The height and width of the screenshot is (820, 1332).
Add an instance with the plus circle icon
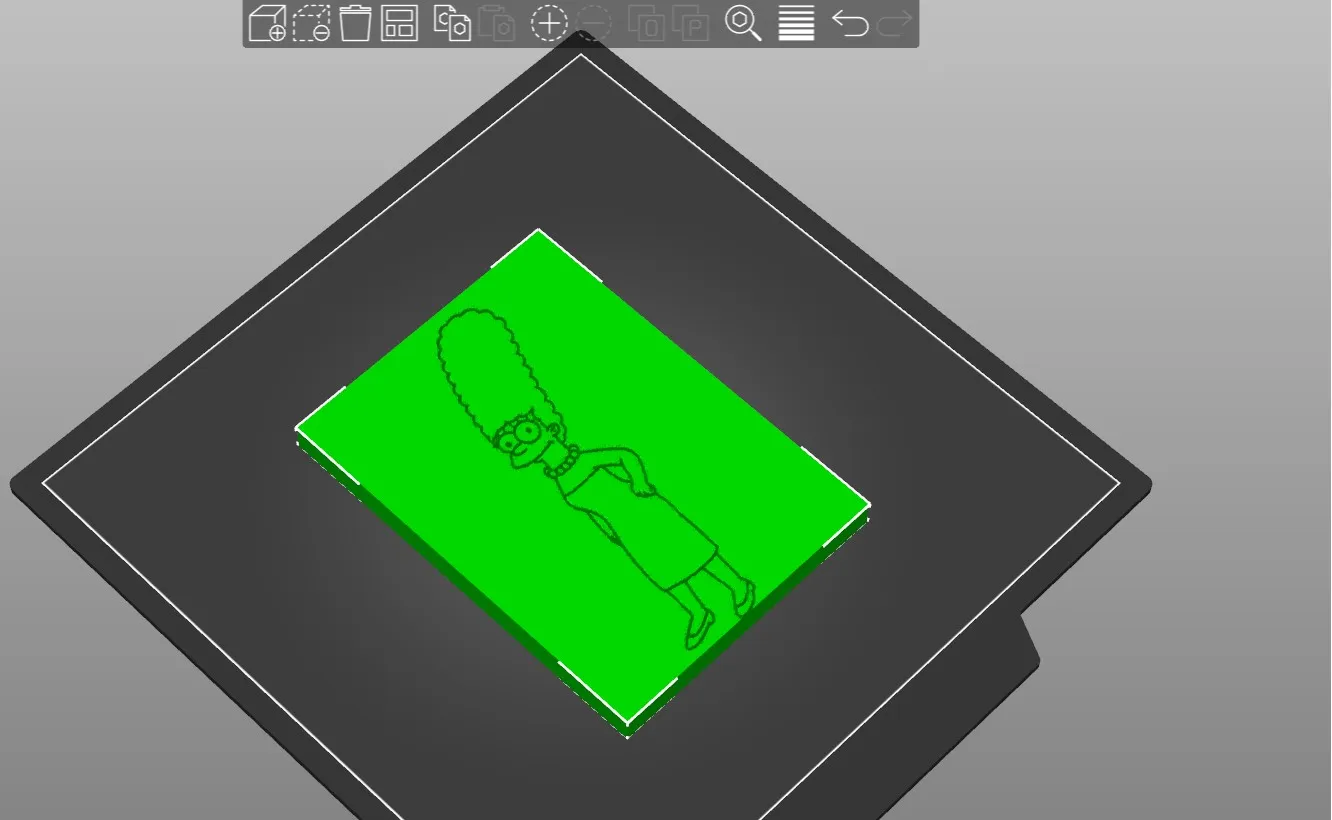[x=549, y=23]
